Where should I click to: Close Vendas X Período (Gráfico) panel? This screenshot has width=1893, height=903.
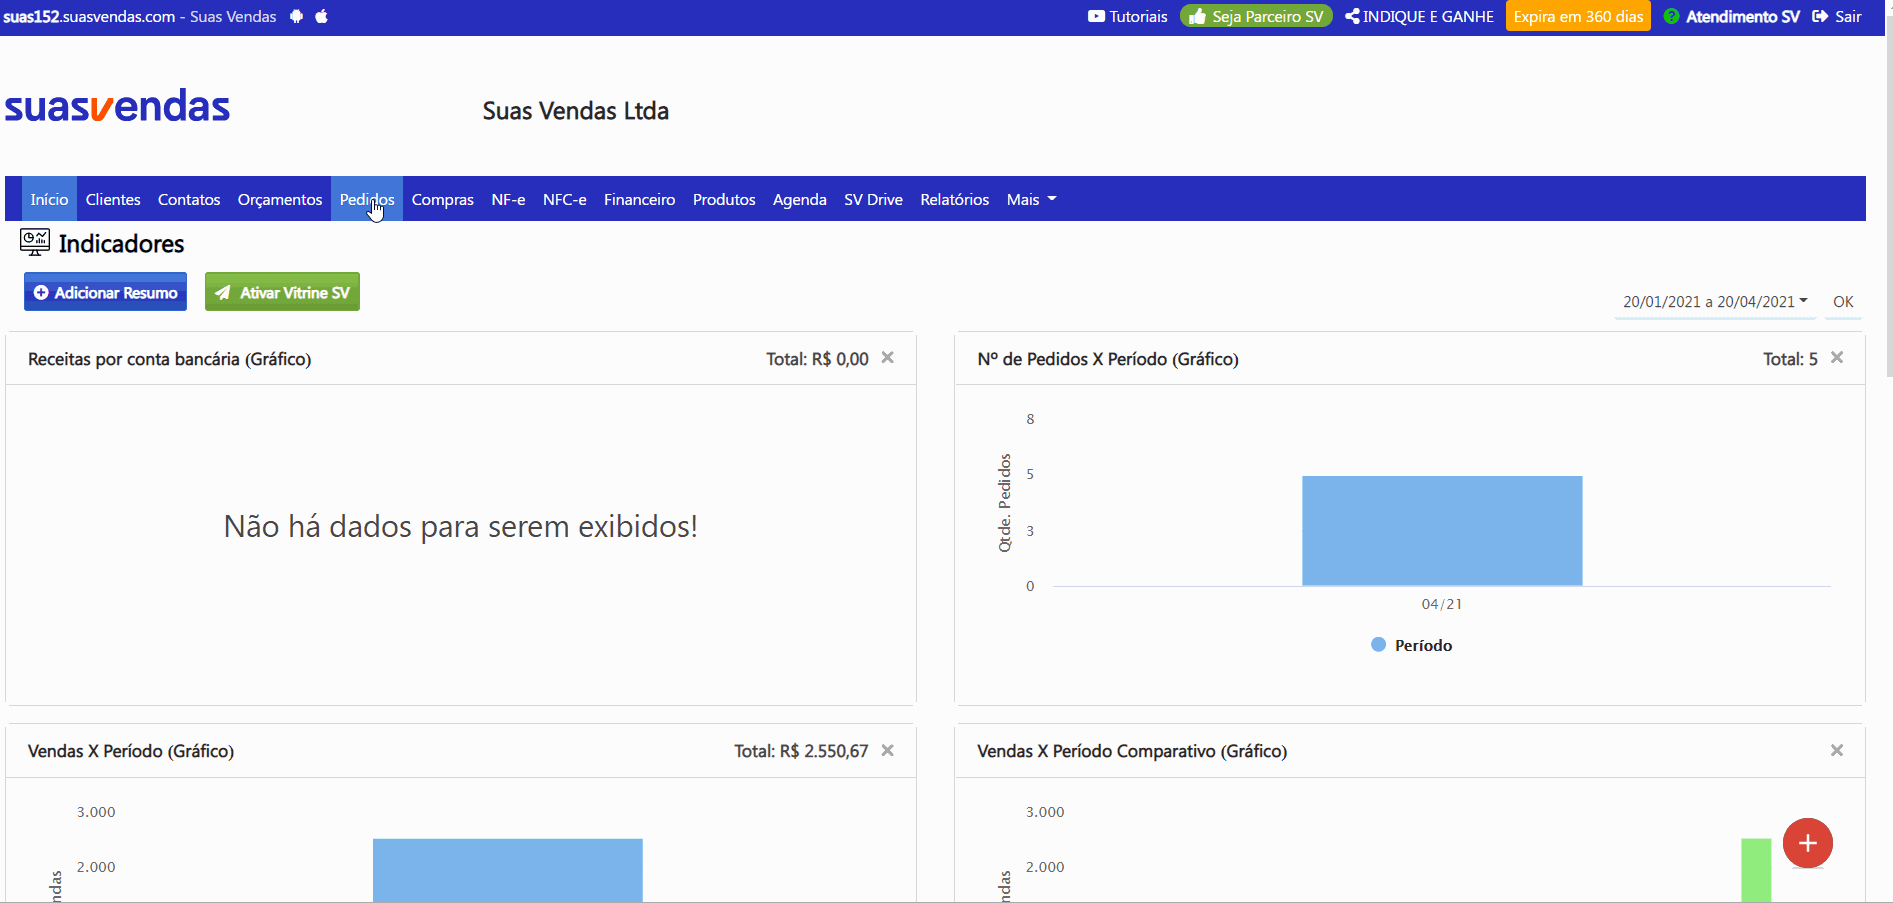click(x=887, y=751)
